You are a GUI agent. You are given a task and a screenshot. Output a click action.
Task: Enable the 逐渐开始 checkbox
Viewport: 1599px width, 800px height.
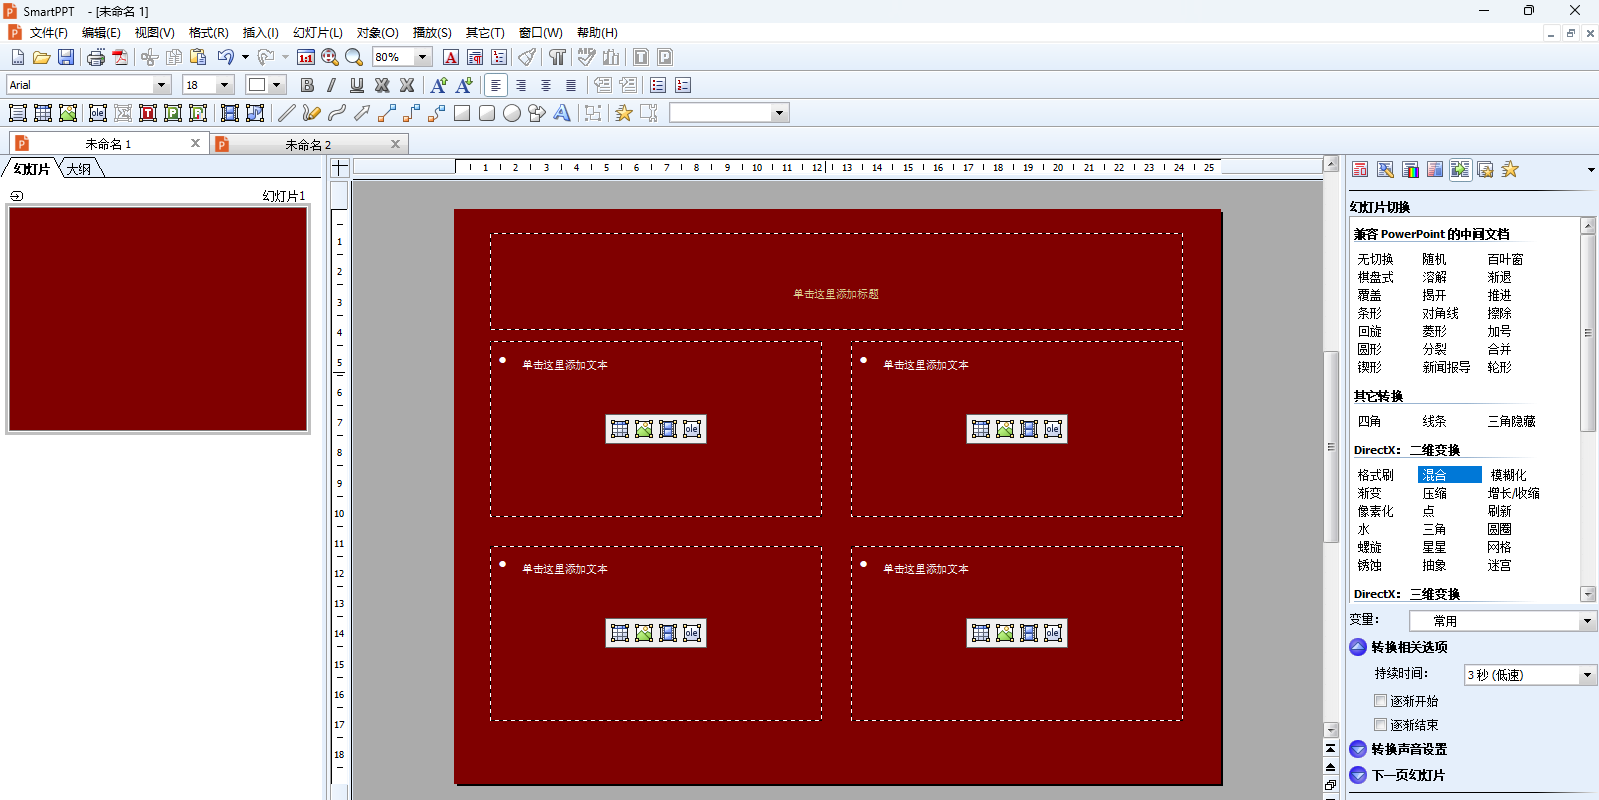pos(1381,701)
